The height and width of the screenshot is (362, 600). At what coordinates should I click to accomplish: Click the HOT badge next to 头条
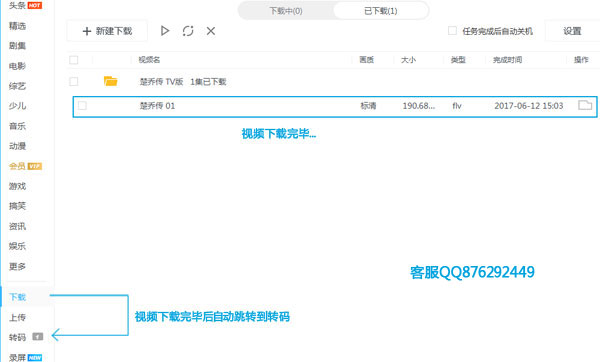(x=34, y=5)
